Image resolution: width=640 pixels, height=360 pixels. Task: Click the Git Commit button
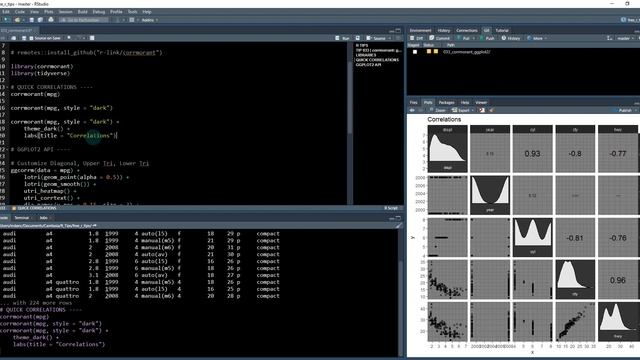coord(439,38)
